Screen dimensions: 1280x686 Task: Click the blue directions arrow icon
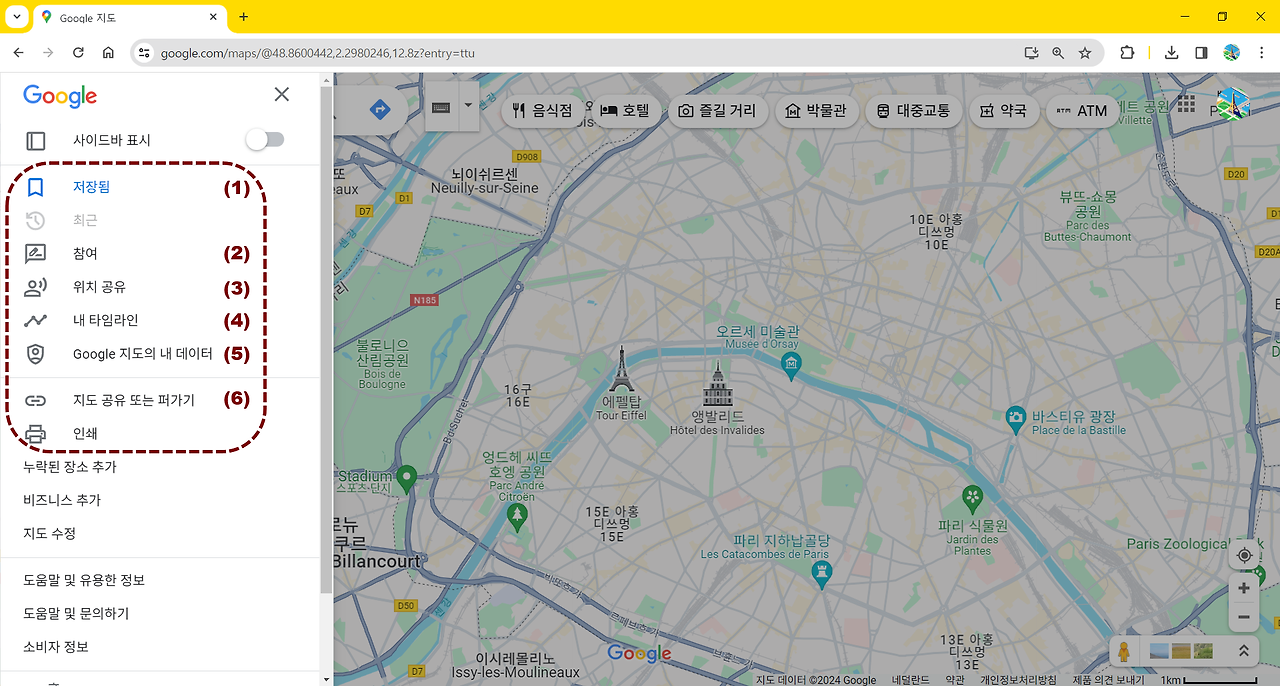click(x=379, y=110)
